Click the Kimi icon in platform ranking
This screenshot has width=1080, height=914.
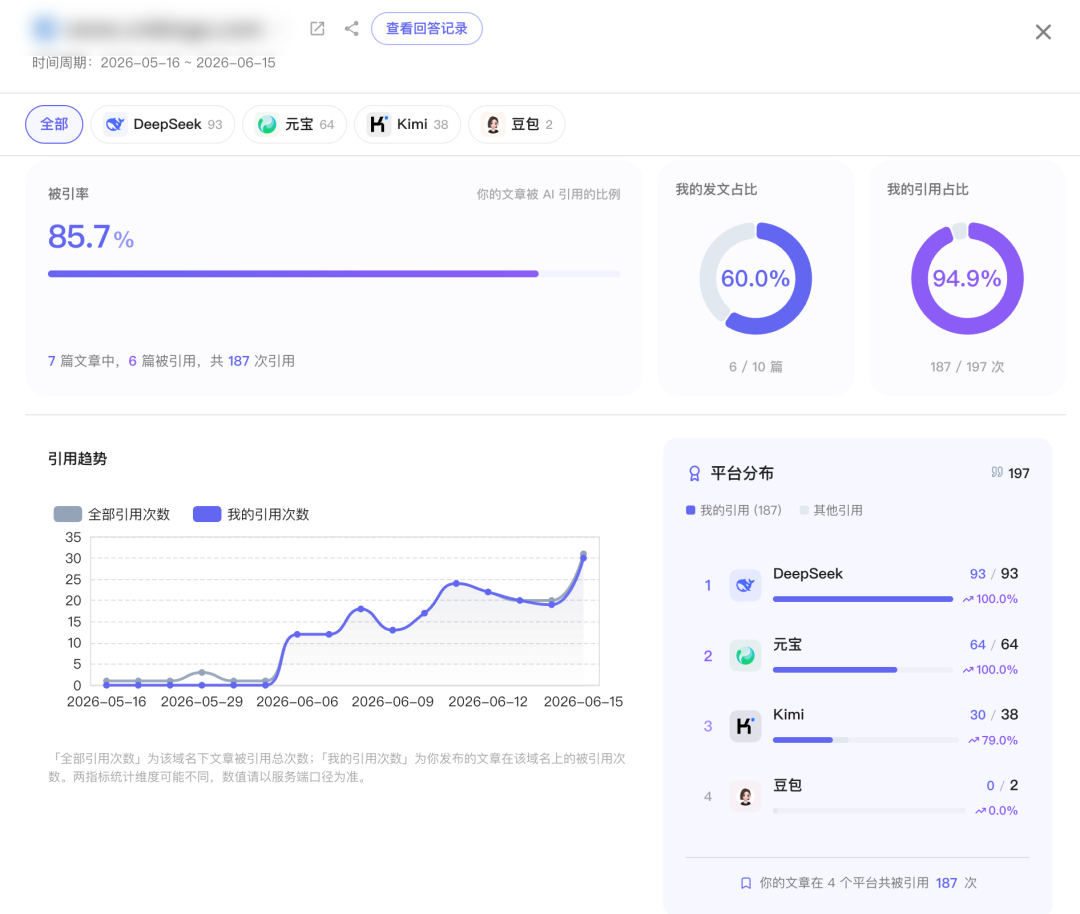745,726
